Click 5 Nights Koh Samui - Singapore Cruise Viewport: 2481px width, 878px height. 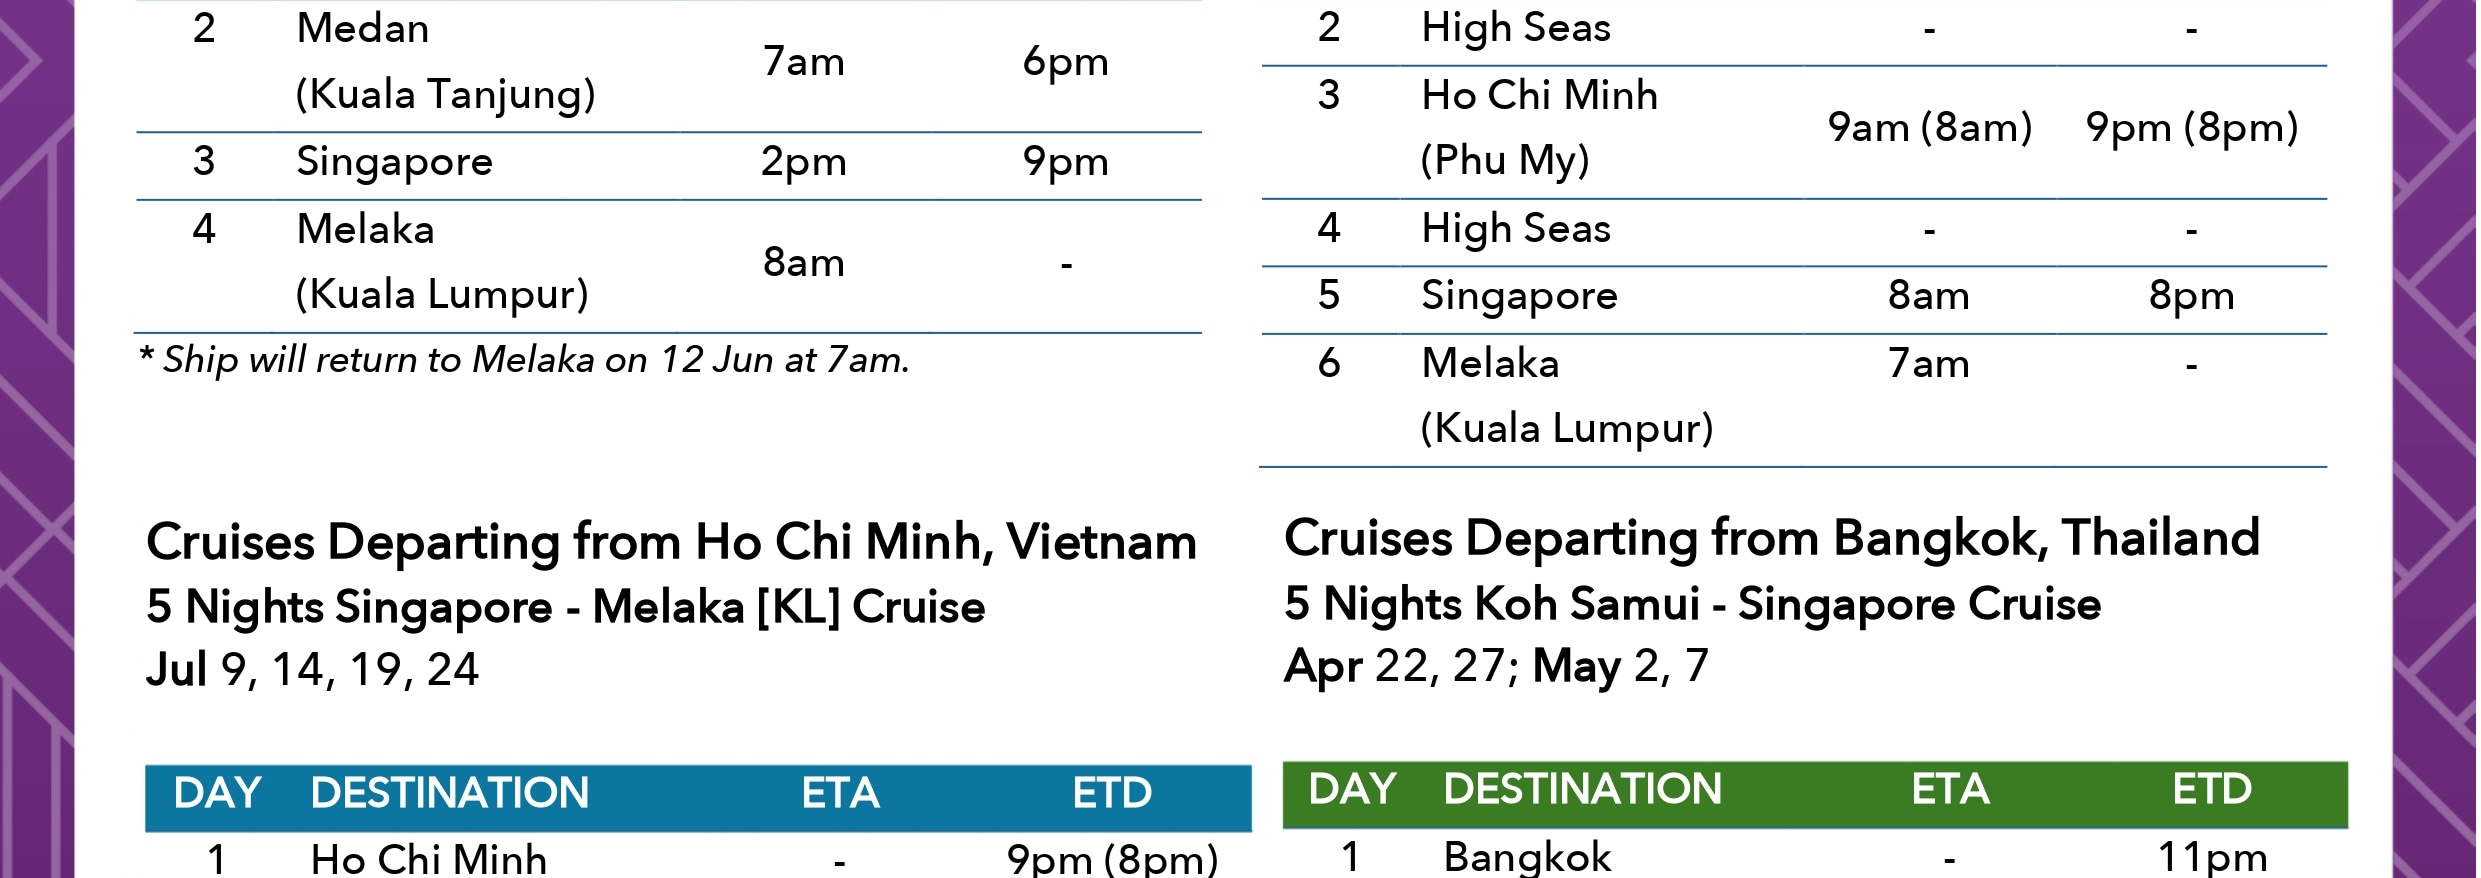[1693, 605]
